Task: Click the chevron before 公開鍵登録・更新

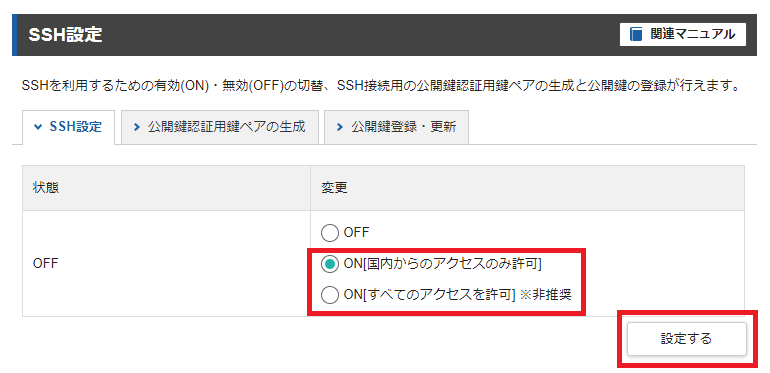Action: pos(340,127)
